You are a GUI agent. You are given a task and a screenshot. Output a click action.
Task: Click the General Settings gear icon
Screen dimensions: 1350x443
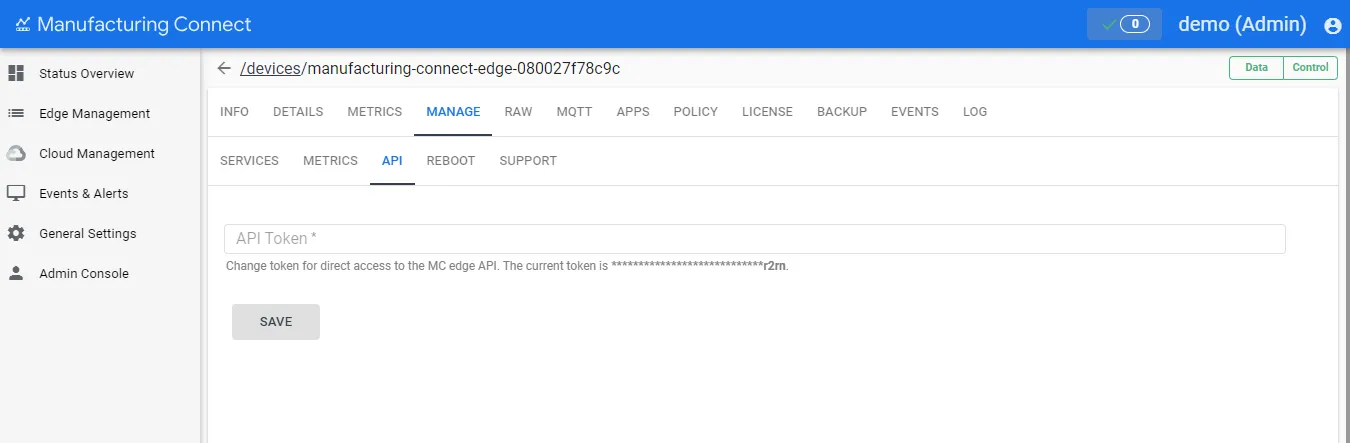(x=16, y=233)
